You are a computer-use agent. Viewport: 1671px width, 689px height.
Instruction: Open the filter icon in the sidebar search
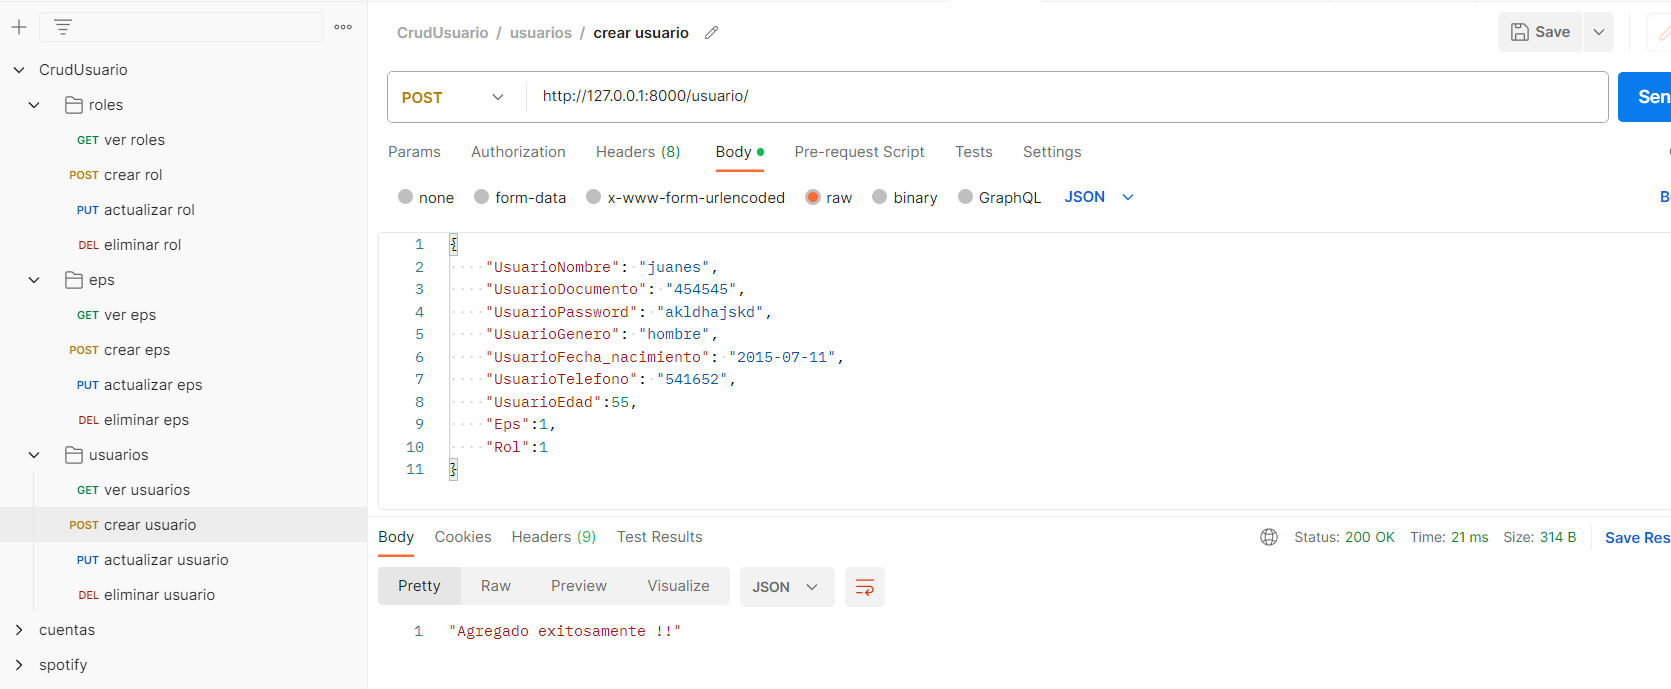pyautogui.click(x=63, y=27)
